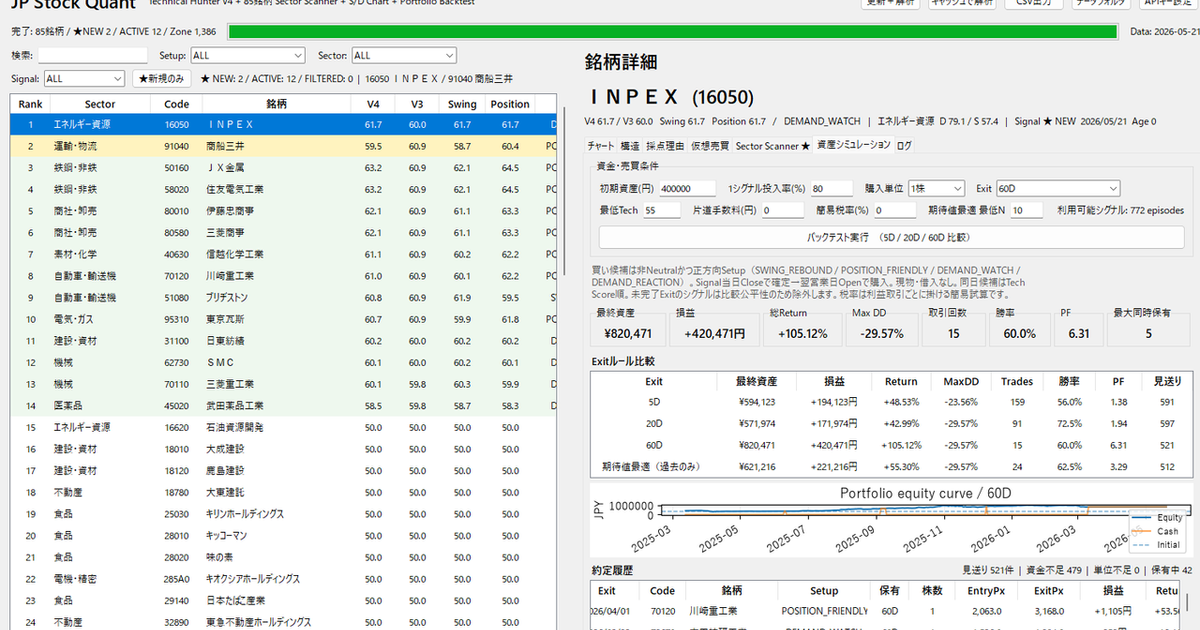The image size is (1200, 630).
Task: Click the ★新規のみ filter button
Action: point(162,78)
